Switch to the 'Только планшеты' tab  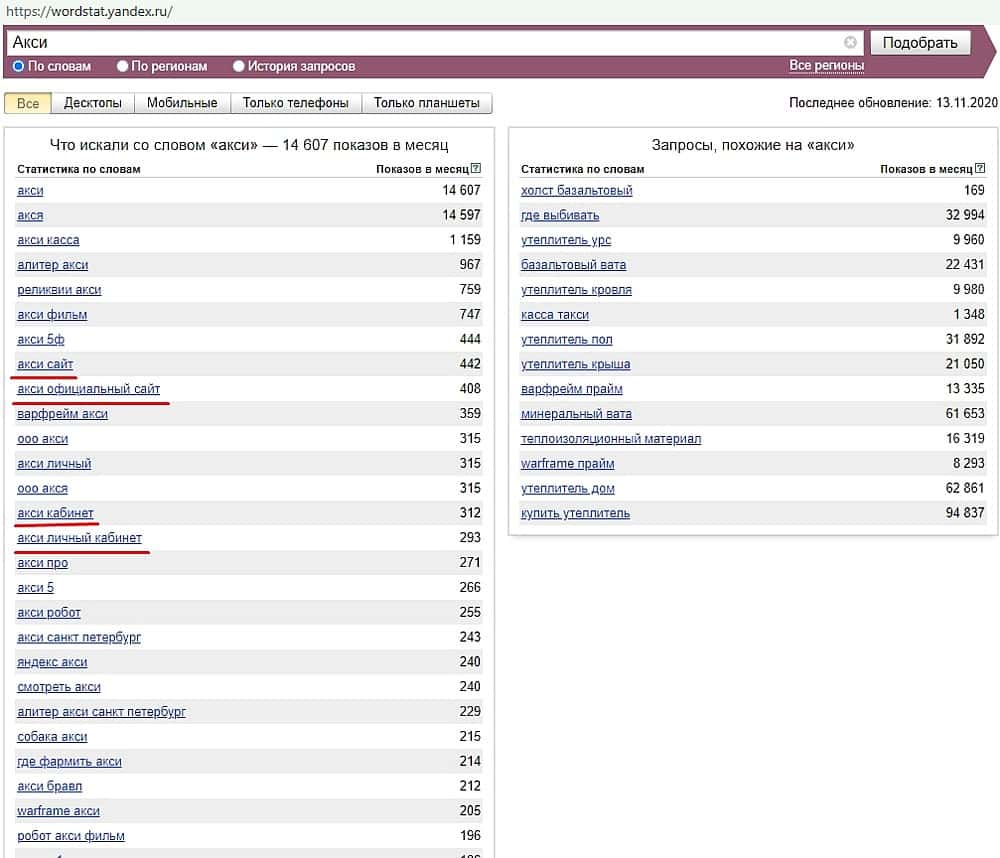pyautogui.click(x=426, y=103)
